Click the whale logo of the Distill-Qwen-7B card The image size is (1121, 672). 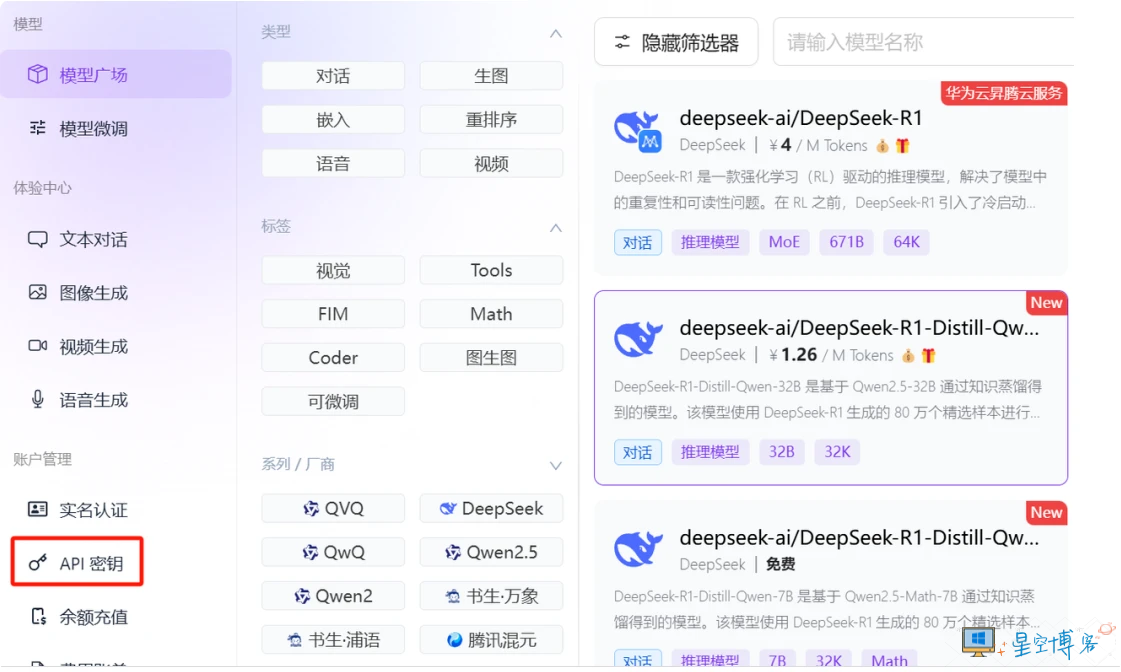[x=638, y=548]
